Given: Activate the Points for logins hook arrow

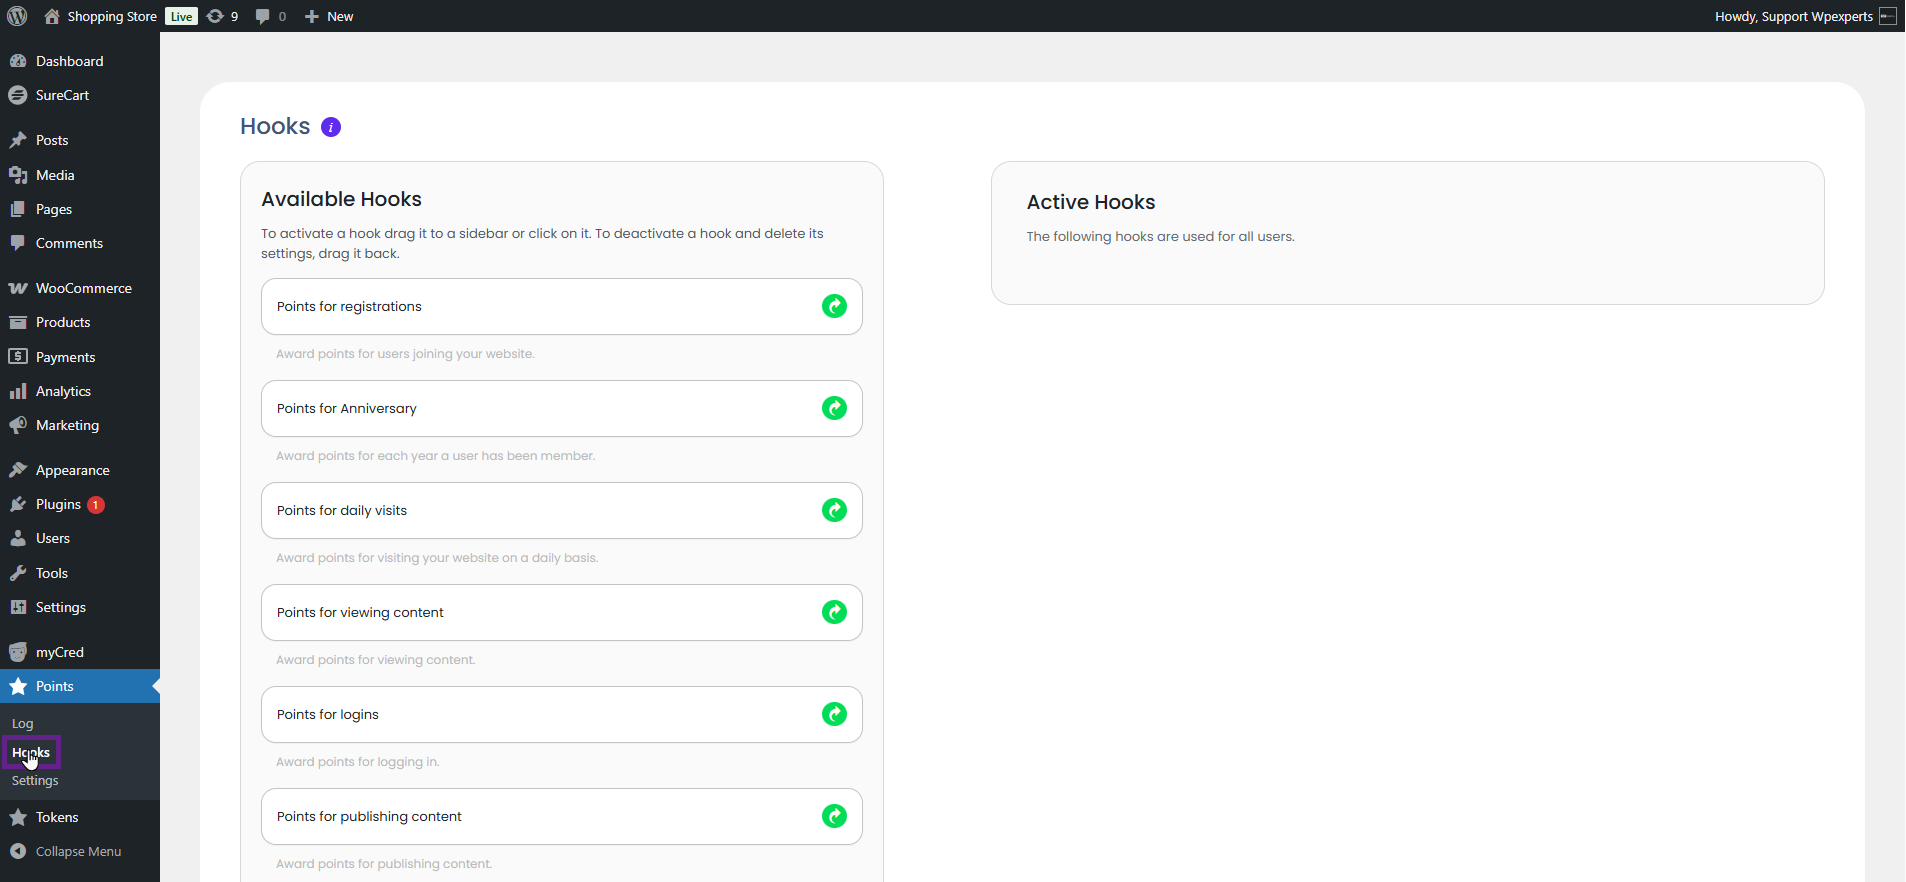Looking at the screenshot, I should click(x=834, y=714).
